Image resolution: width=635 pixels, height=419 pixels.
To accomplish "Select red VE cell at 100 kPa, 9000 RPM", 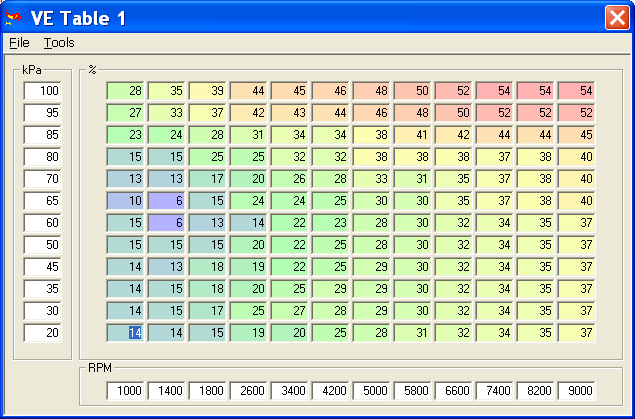I will [577, 91].
